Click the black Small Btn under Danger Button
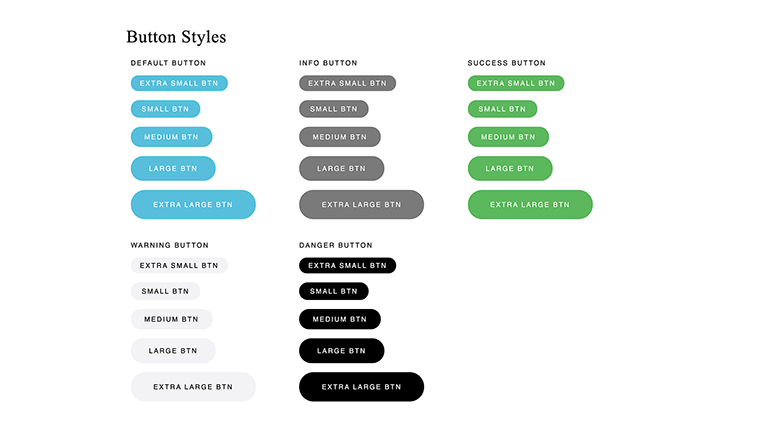 click(334, 291)
